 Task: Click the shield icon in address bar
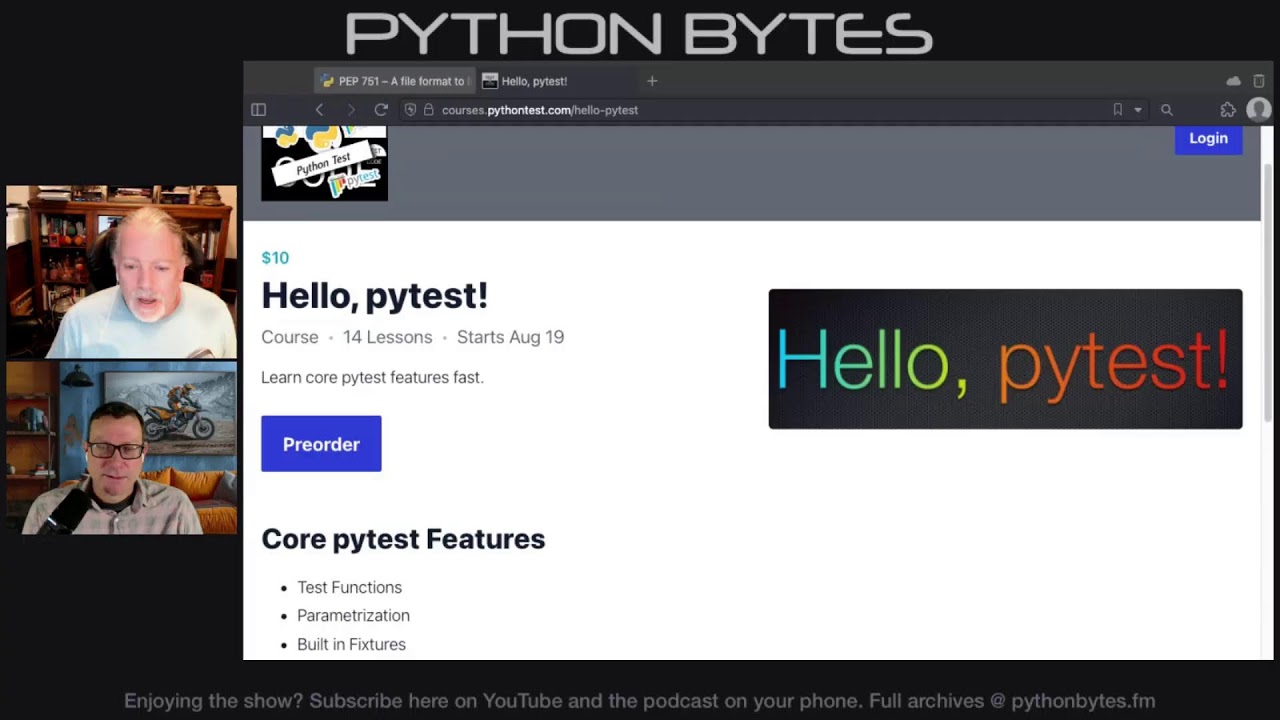coord(410,110)
